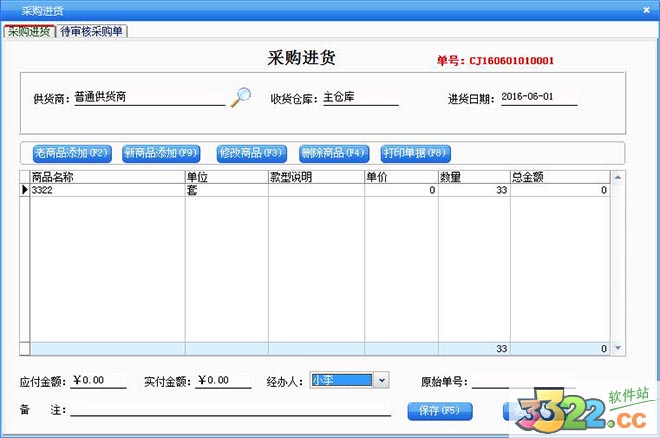Click the 应付金额 field
The height and width of the screenshot is (438, 660).
(x=98, y=381)
